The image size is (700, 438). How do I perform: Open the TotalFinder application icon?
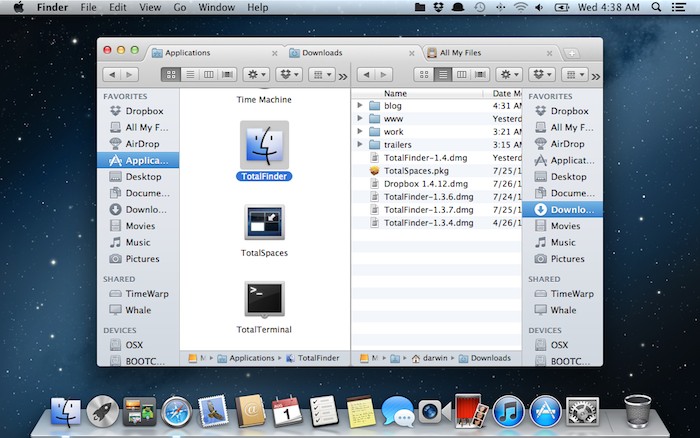264,146
